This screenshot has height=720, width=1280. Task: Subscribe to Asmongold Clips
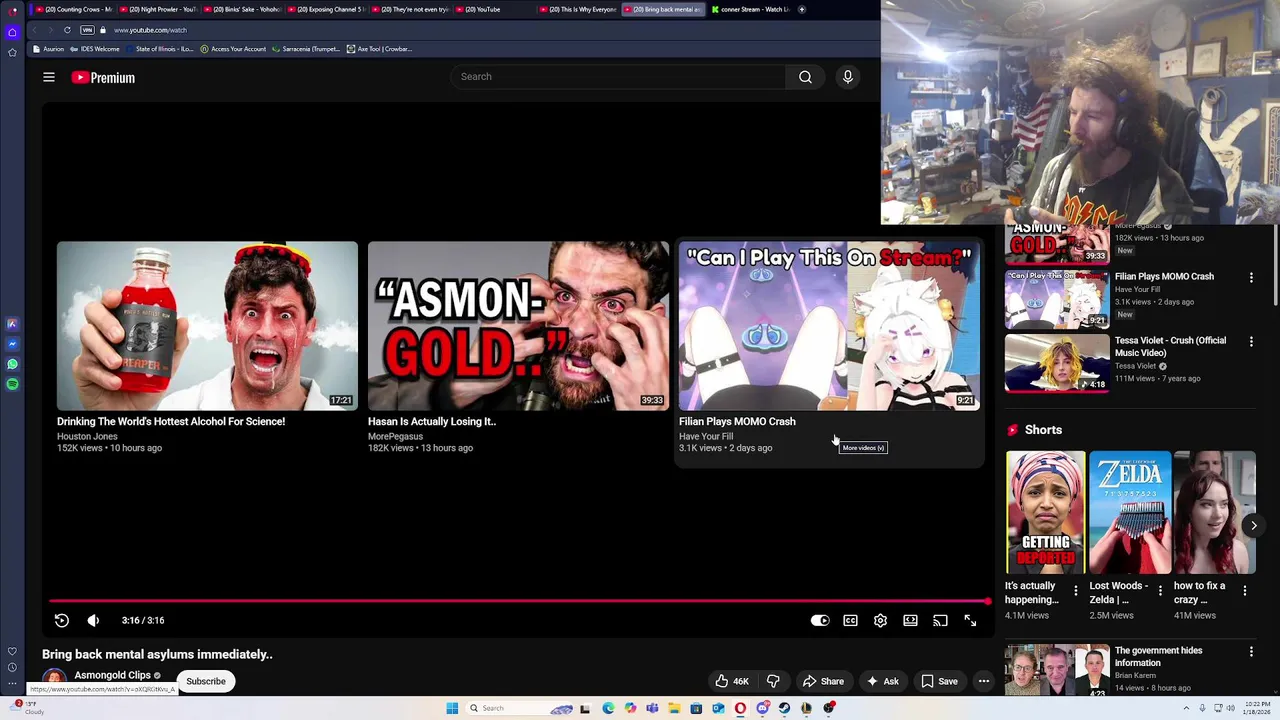point(206,681)
